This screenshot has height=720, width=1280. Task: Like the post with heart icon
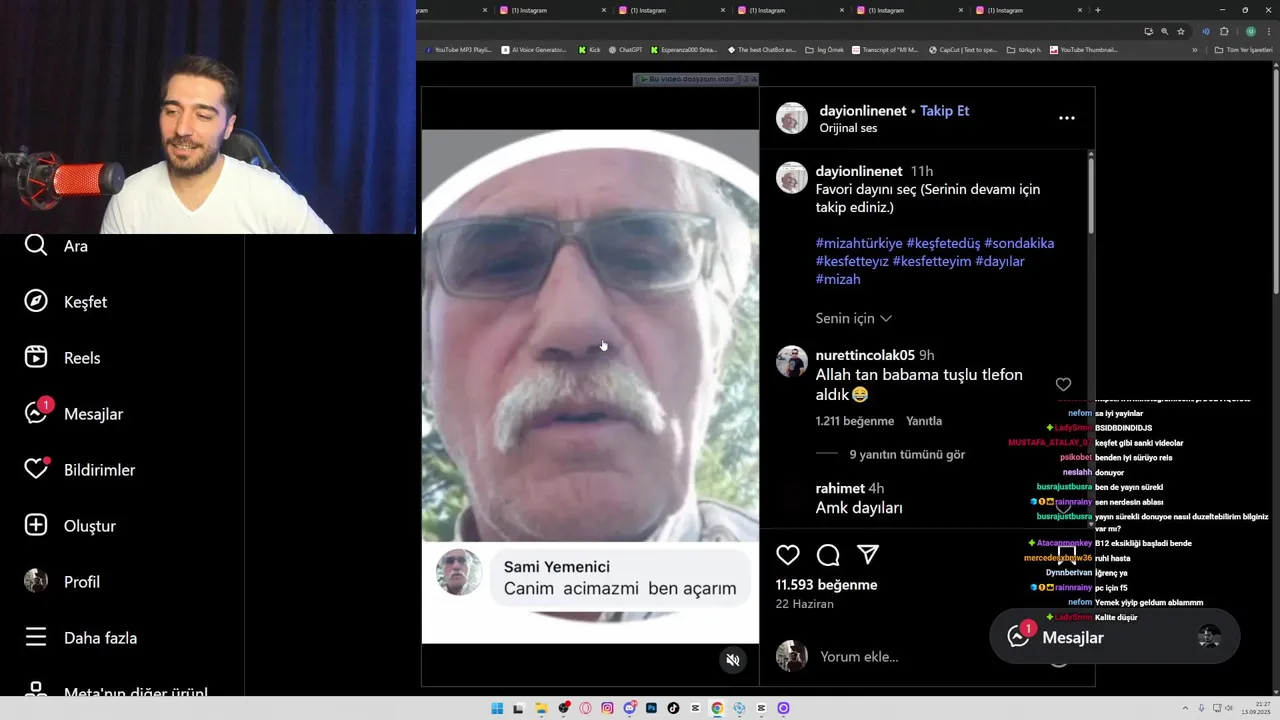pyautogui.click(x=788, y=555)
